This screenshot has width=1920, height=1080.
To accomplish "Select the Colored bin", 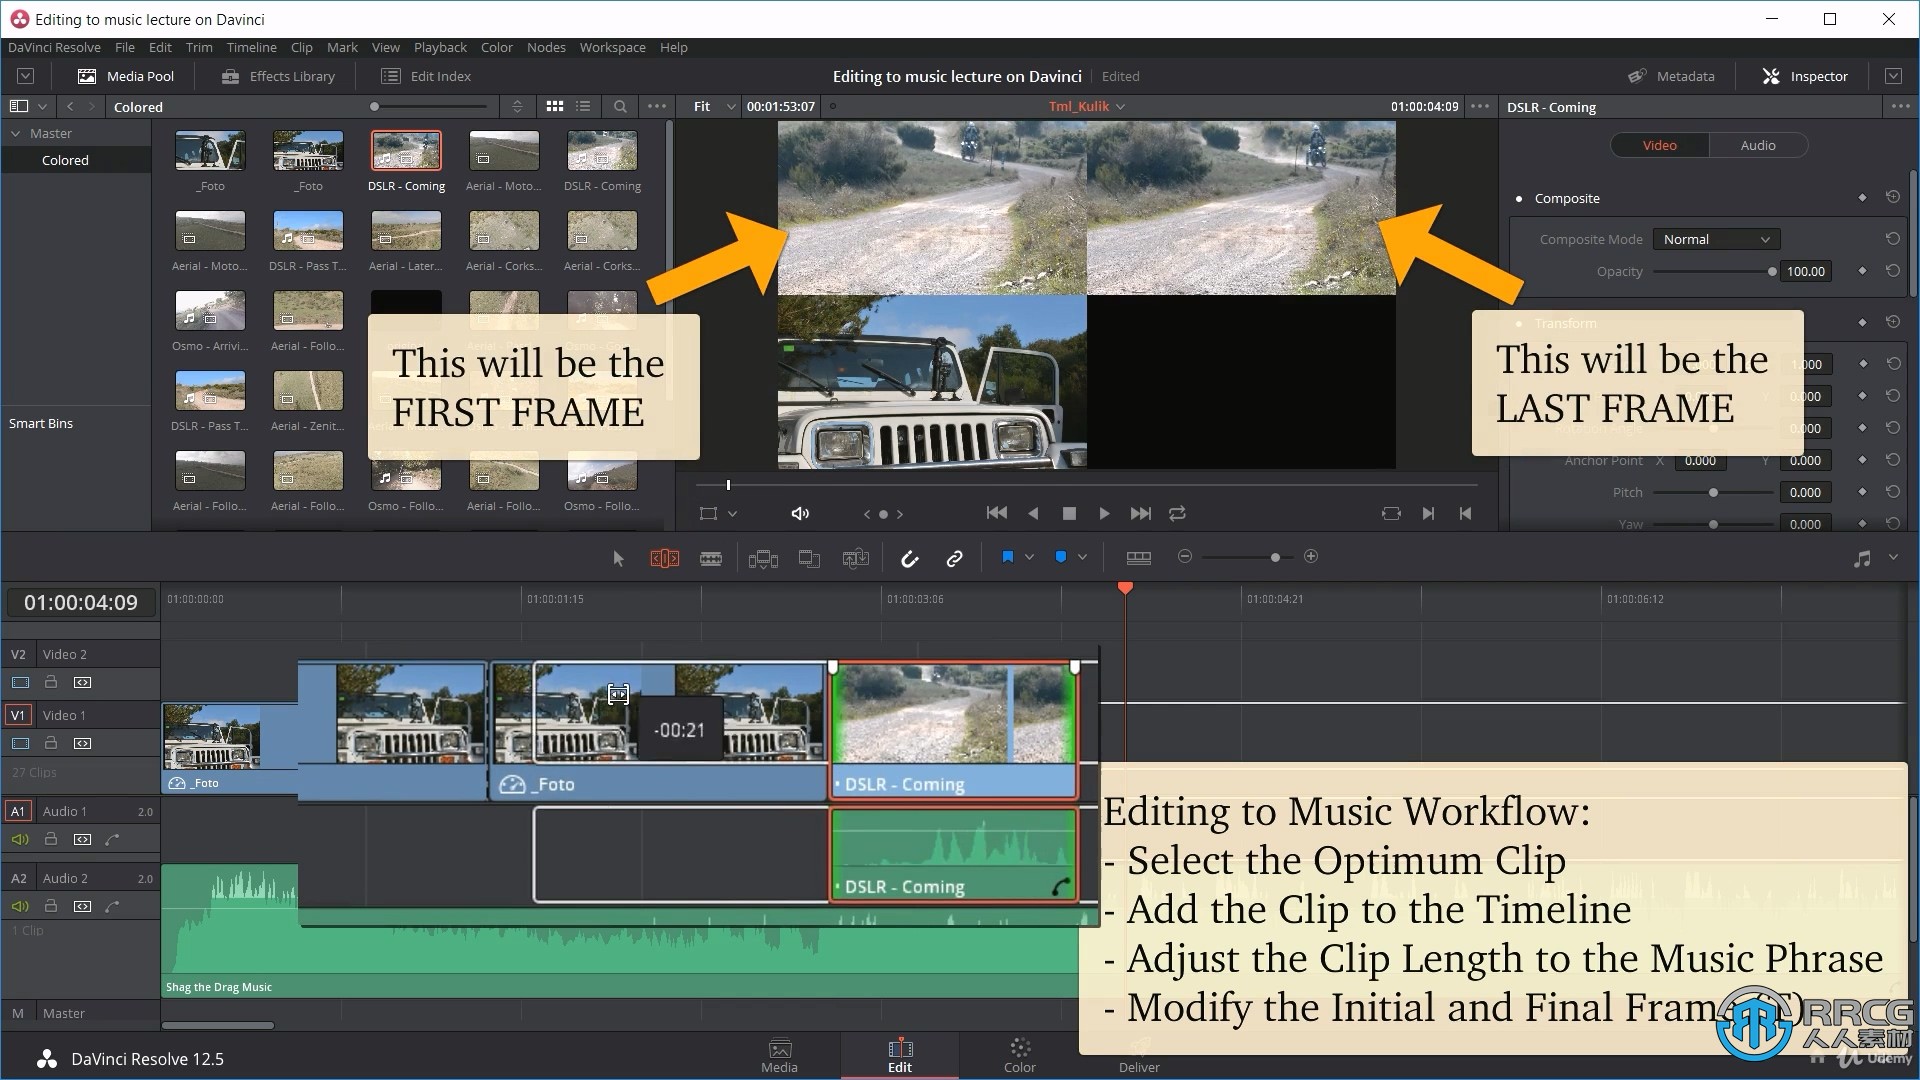I will 65,160.
